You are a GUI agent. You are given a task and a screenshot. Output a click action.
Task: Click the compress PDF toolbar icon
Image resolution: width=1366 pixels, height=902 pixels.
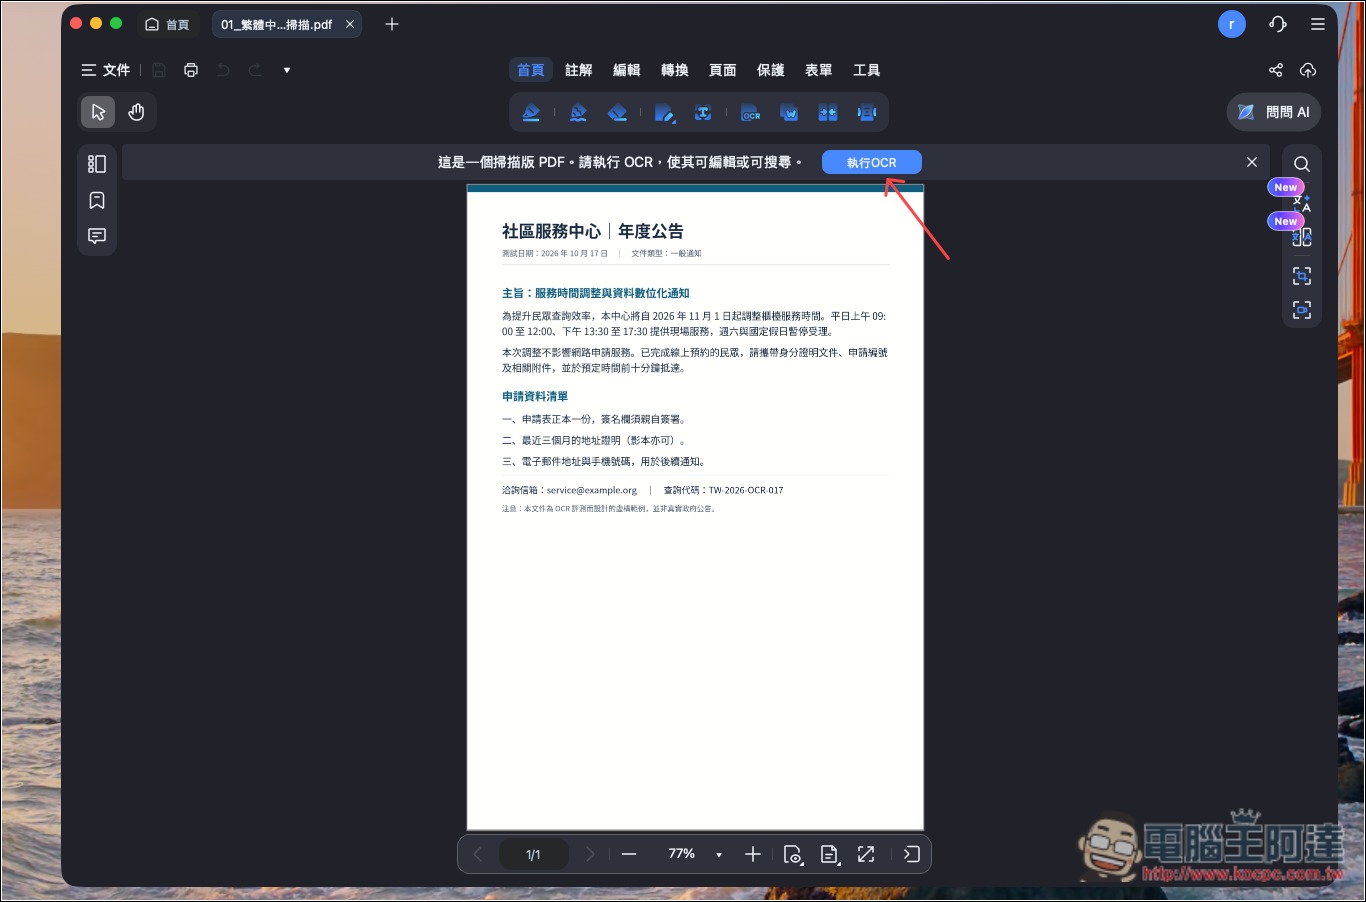pyautogui.click(x=867, y=113)
